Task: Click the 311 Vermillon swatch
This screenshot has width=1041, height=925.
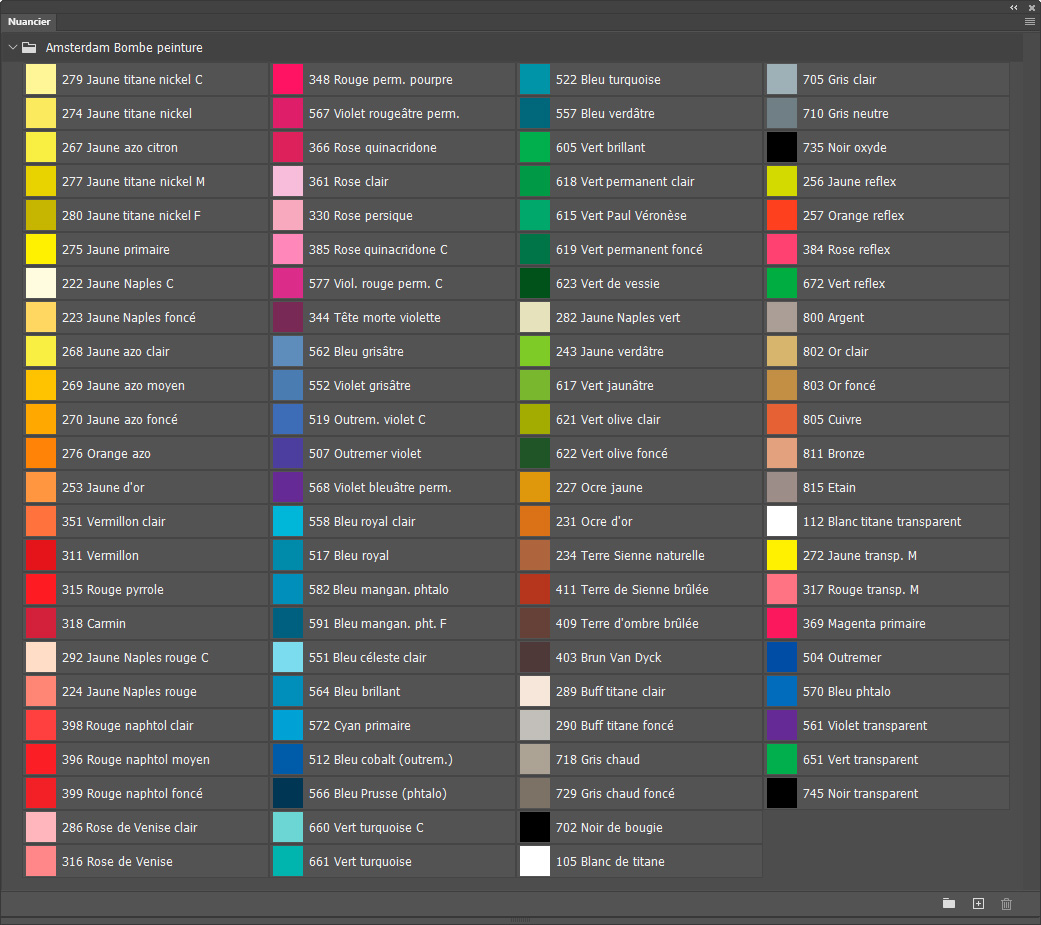Action: point(145,556)
